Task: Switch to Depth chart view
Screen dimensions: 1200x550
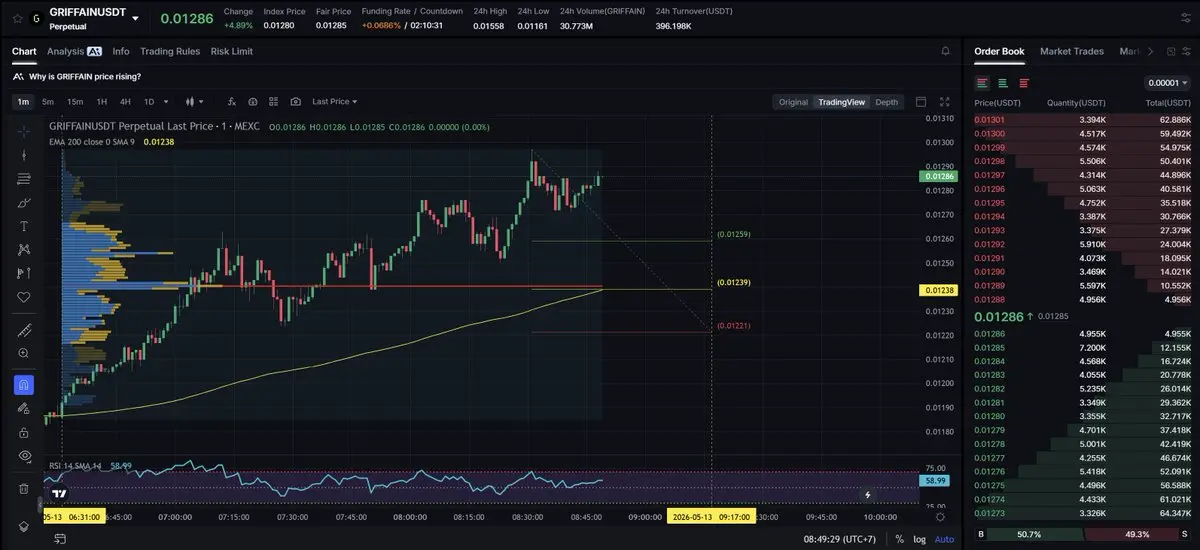Action: 886,102
